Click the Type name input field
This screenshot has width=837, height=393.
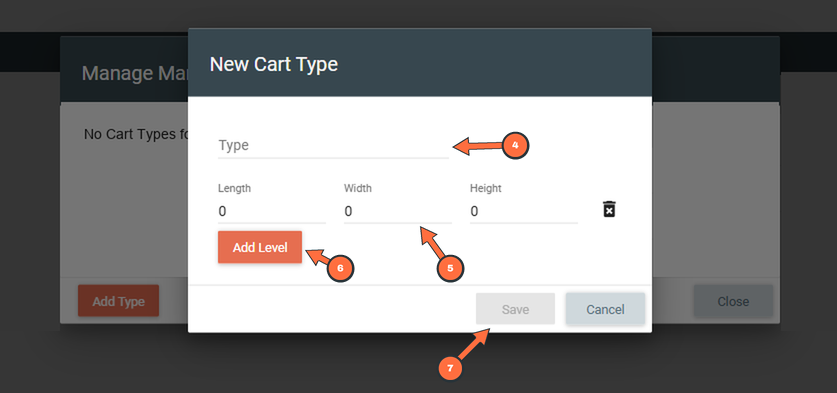tap(333, 146)
